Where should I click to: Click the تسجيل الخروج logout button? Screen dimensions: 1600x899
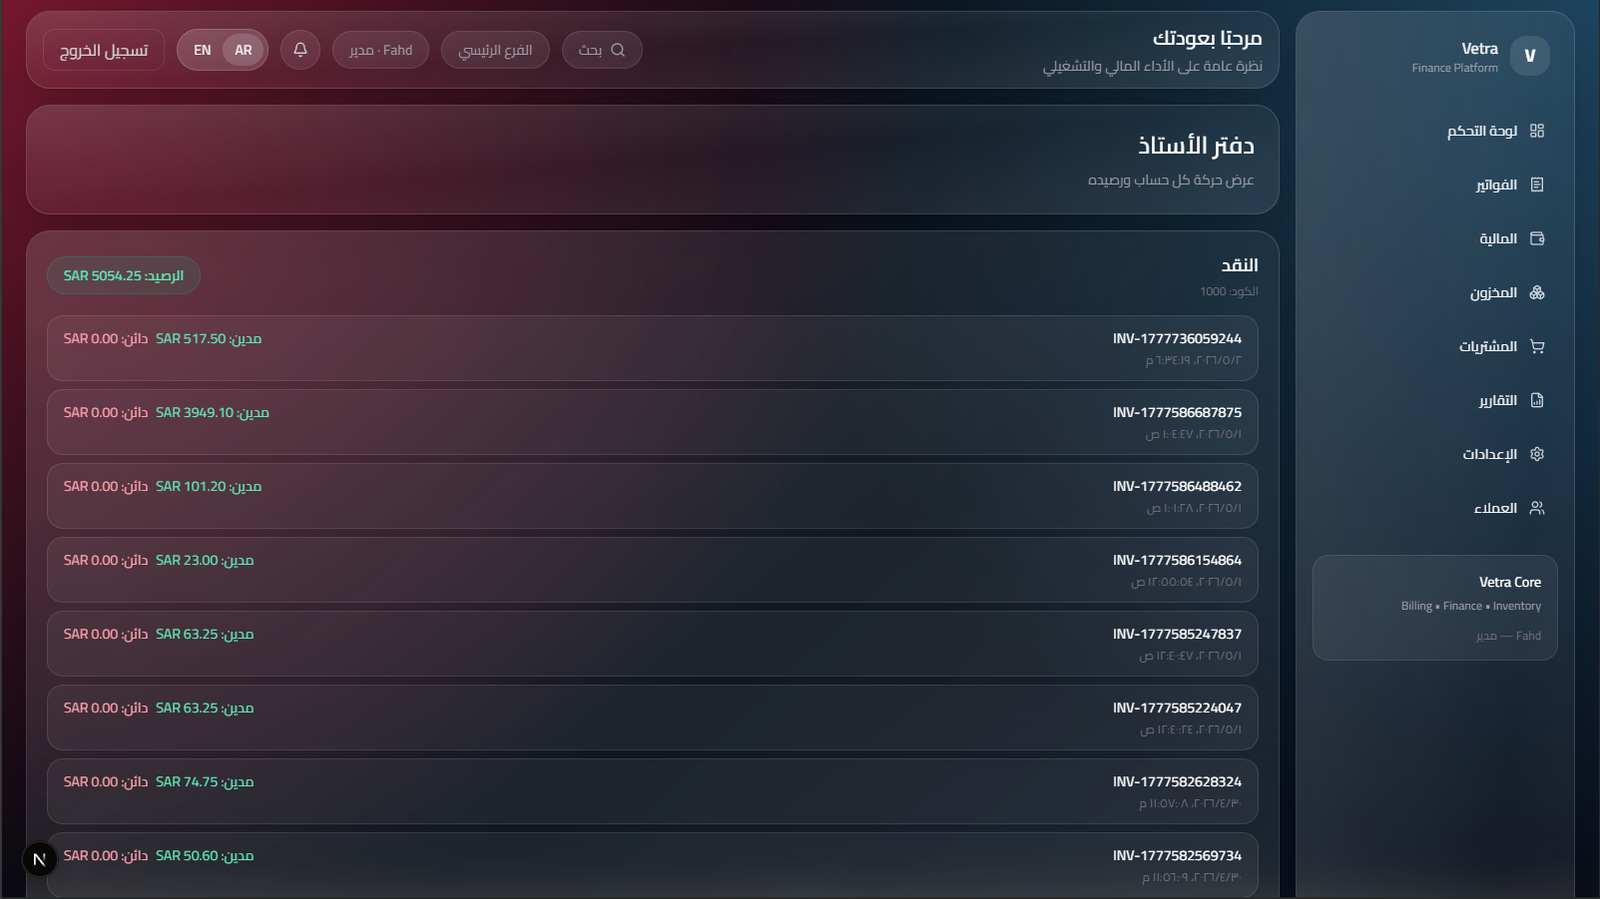coord(104,50)
